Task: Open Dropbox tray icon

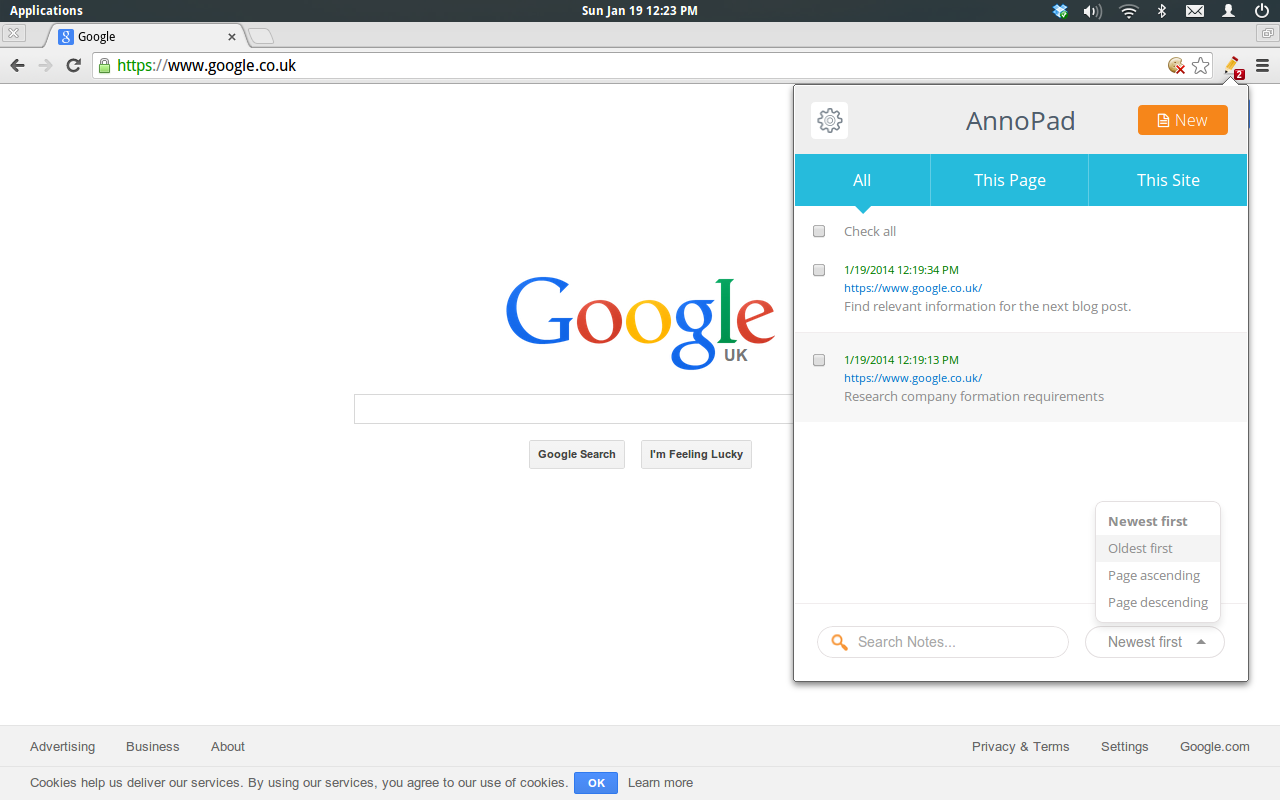Action: 1060,11
